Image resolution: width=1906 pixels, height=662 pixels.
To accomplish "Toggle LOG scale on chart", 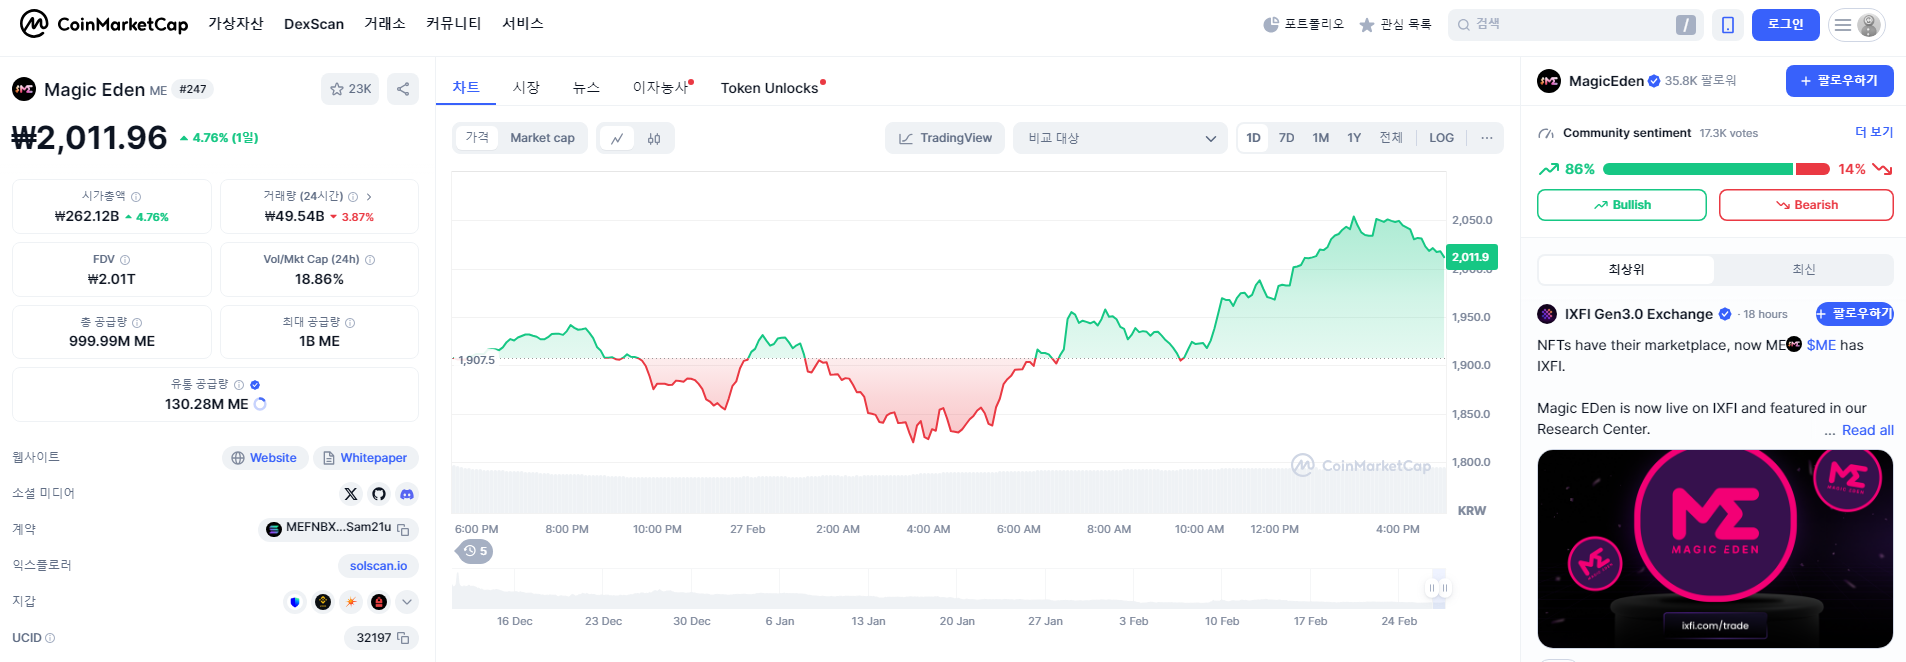I will [1442, 138].
